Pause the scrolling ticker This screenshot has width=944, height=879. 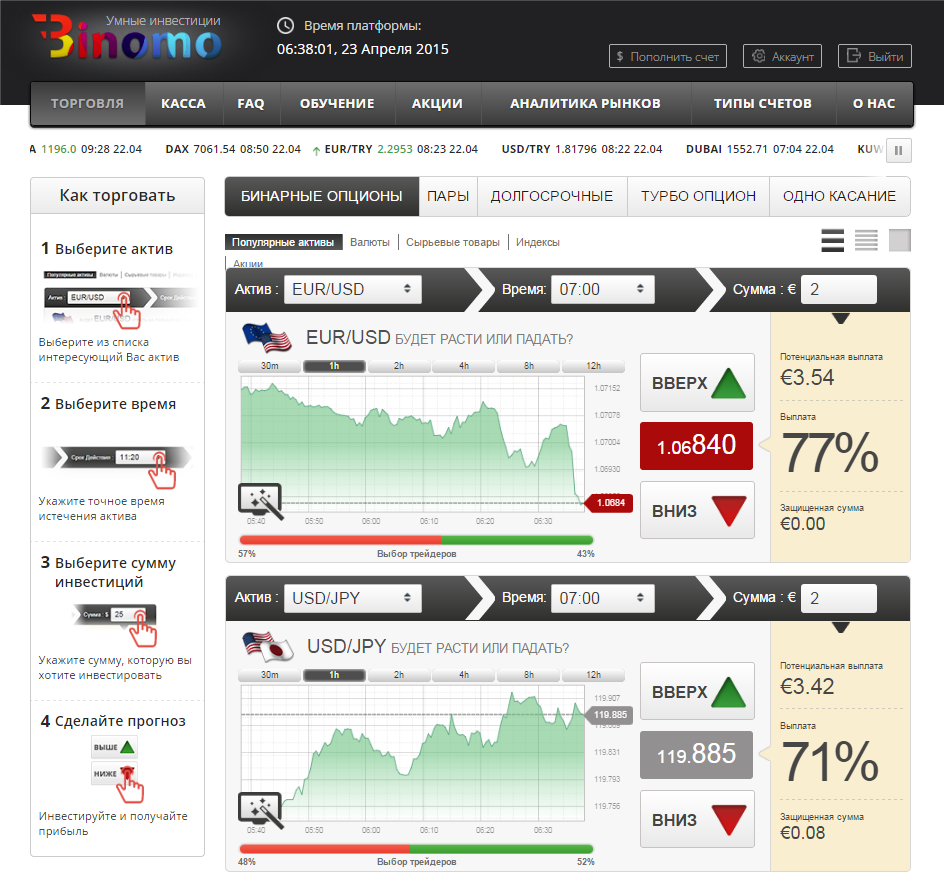898,150
